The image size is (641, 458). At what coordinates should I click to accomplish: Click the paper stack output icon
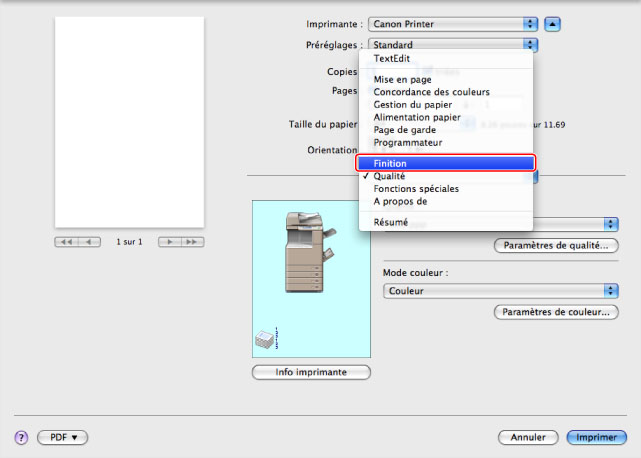tap(265, 340)
